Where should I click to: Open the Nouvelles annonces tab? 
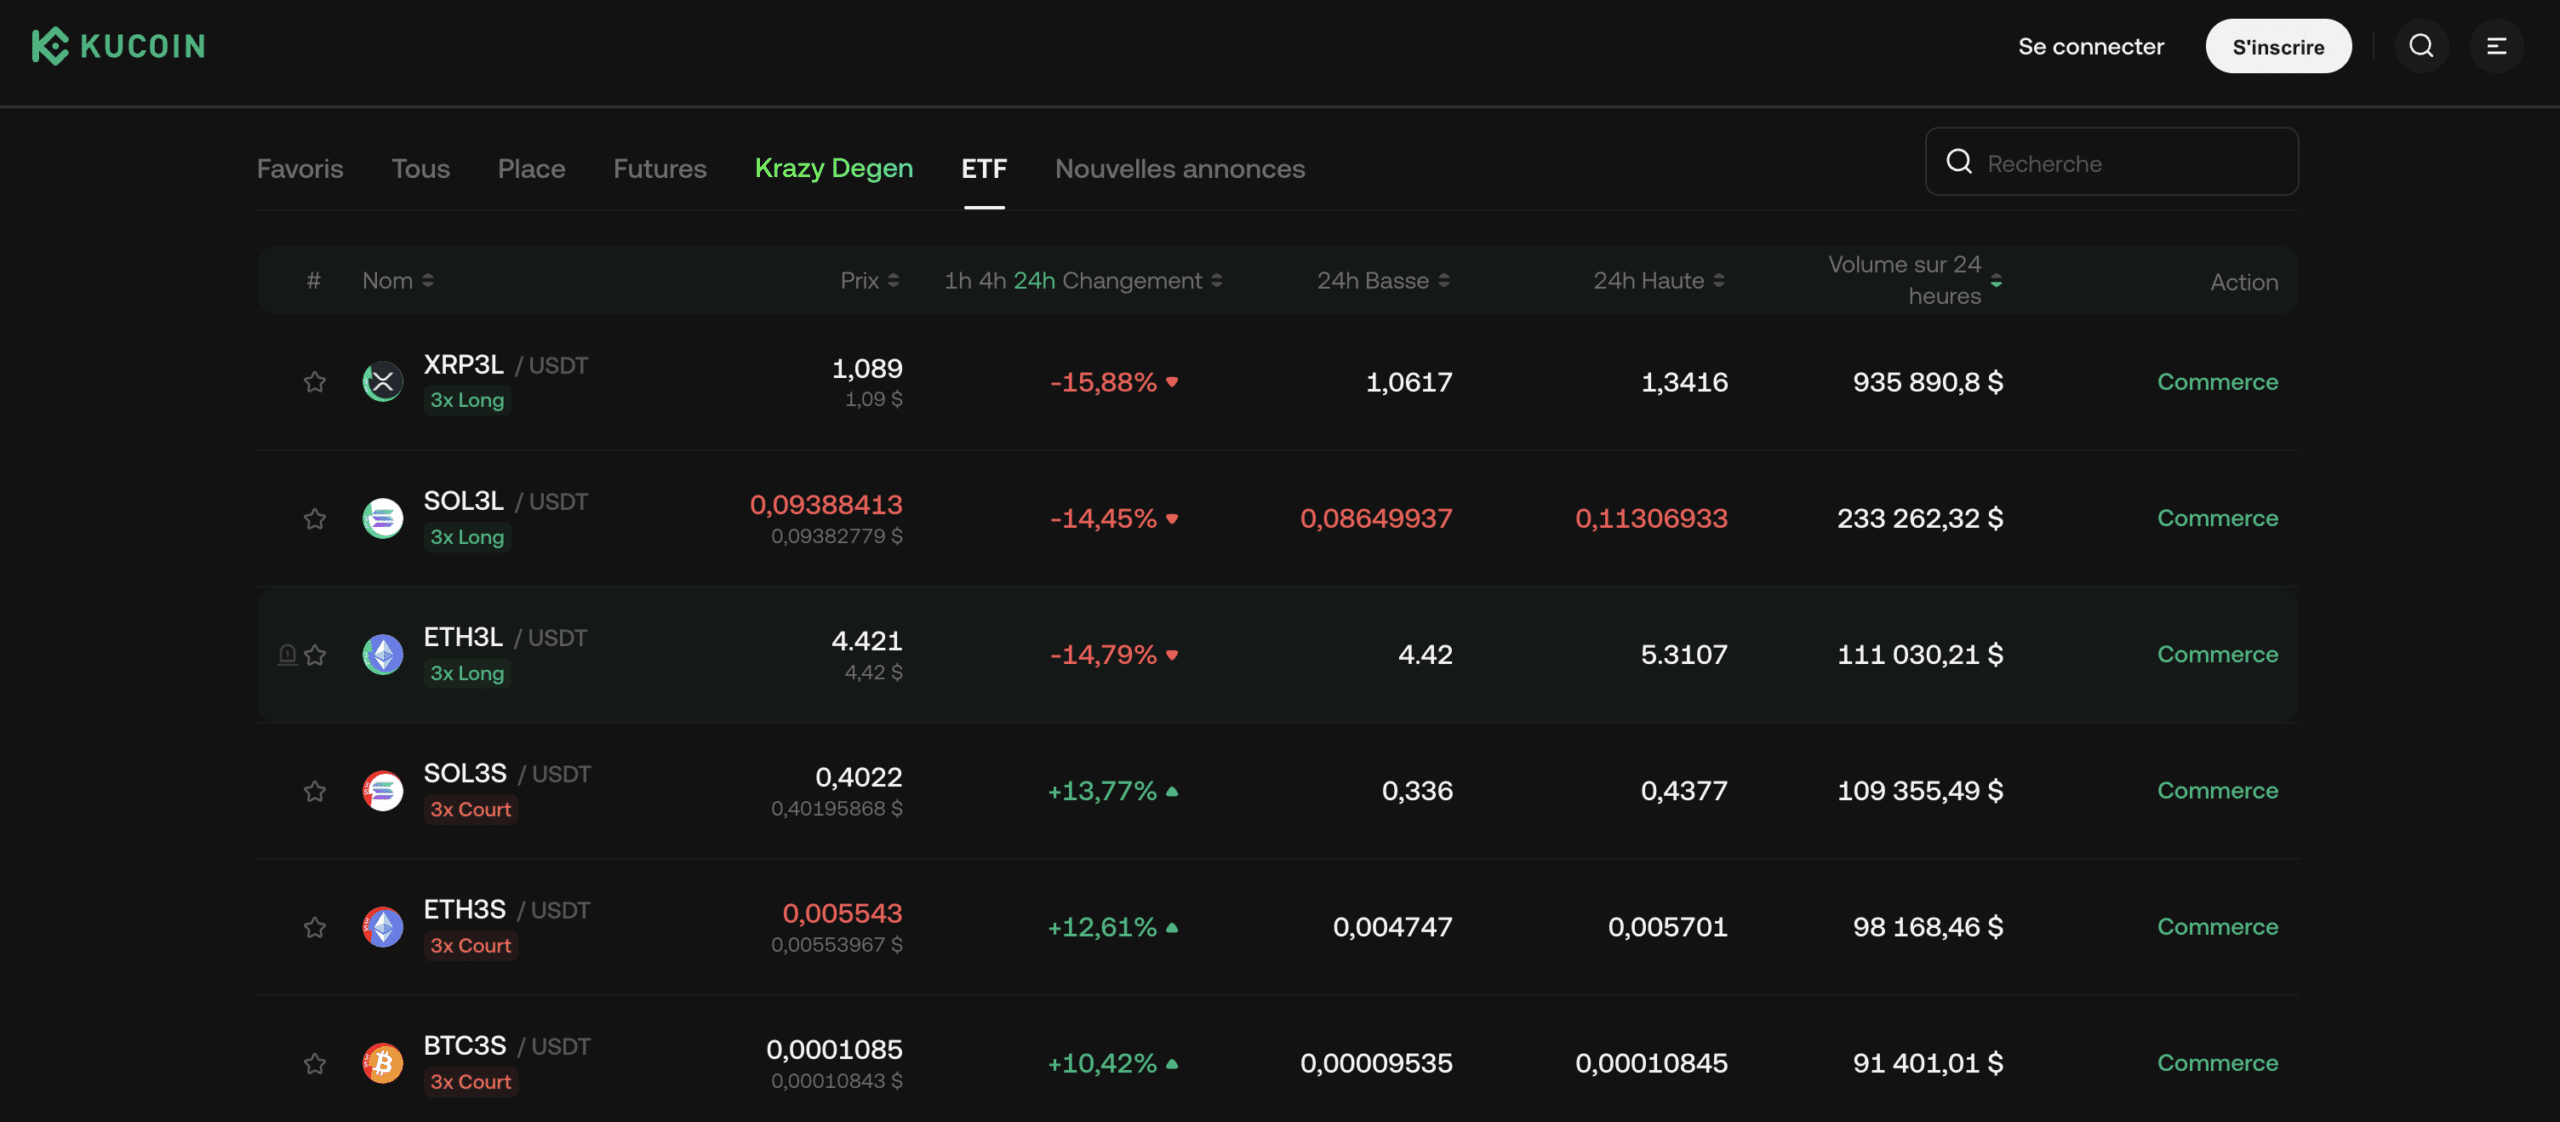coord(1180,168)
